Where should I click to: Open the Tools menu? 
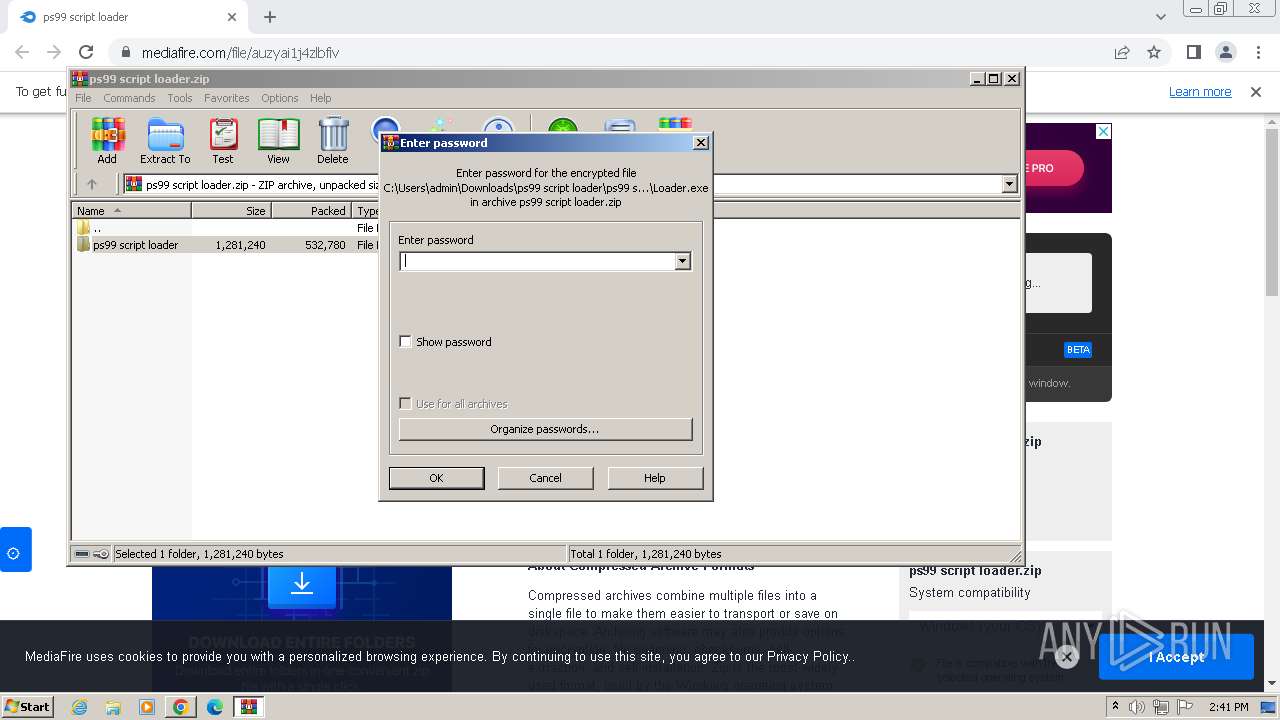[180, 98]
